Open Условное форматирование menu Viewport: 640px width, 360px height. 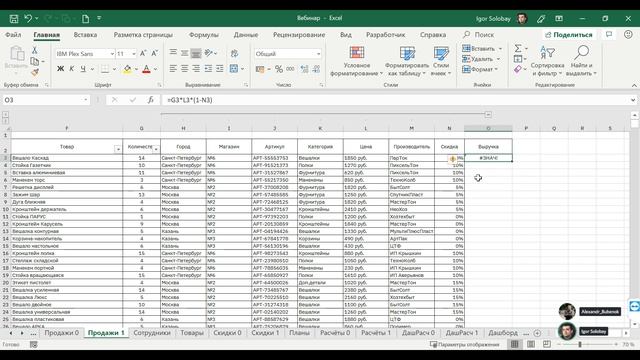356,61
